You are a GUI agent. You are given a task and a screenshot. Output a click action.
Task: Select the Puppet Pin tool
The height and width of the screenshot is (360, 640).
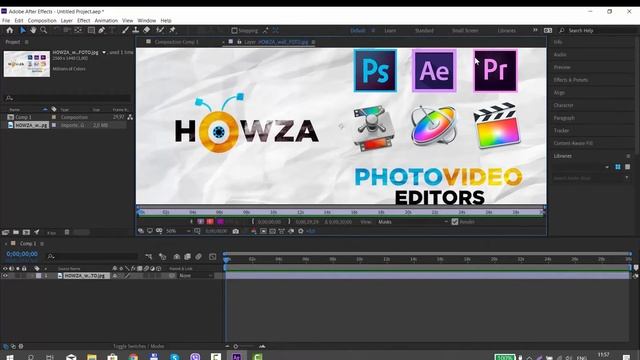172,30
